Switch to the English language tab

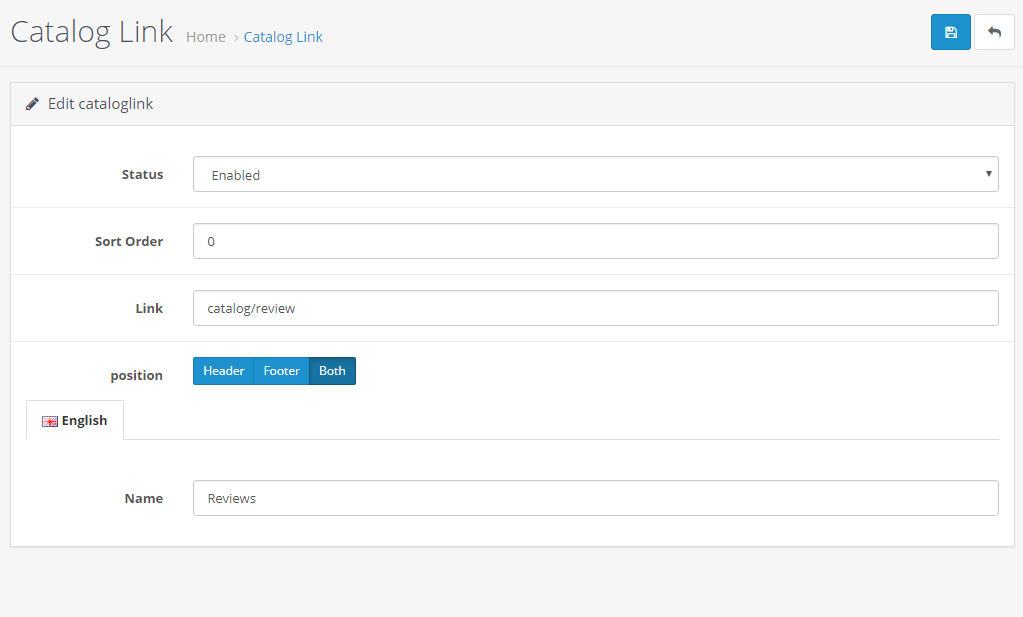(75, 421)
